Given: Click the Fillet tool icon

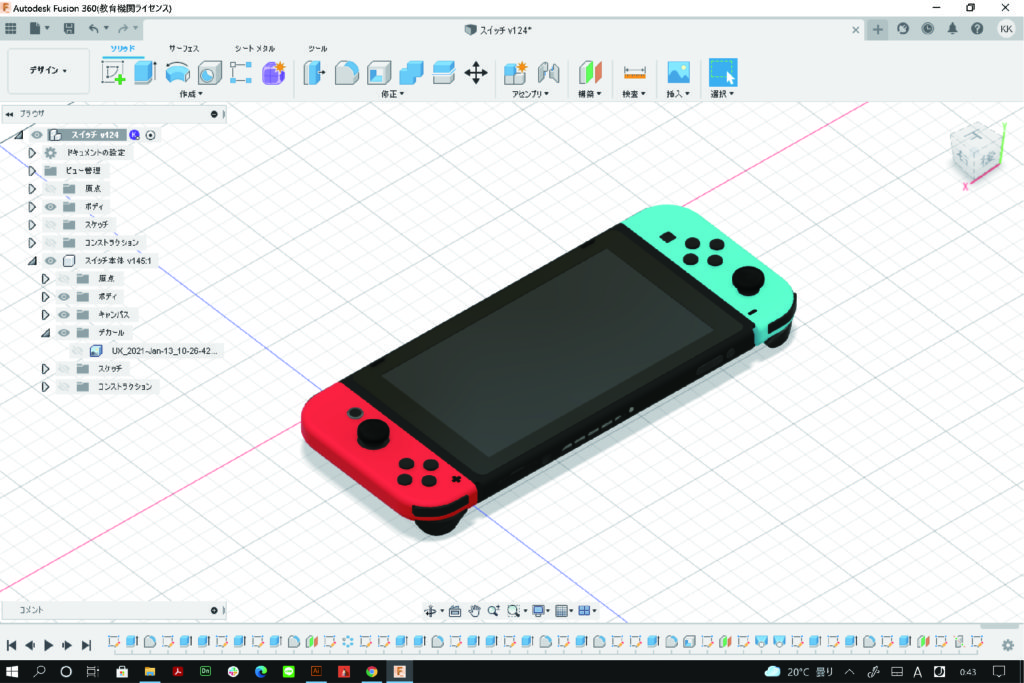Looking at the screenshot, I should (346, 72).
